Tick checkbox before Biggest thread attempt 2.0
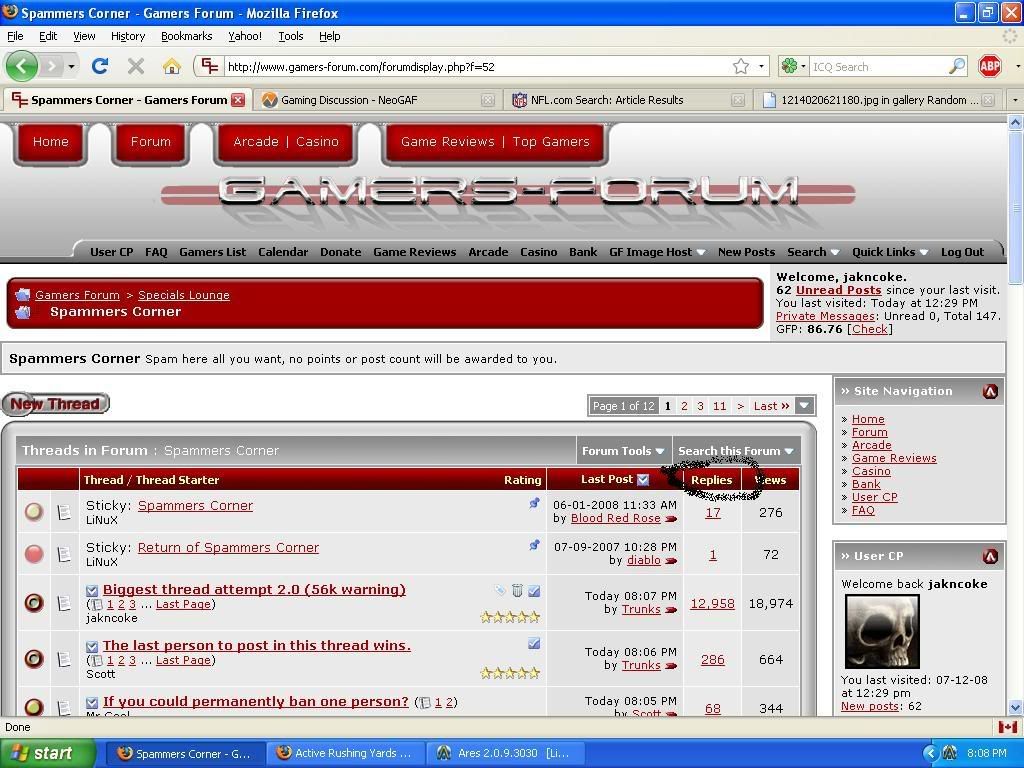This screenshot has height=768, width=1024. tap(92, 591)
